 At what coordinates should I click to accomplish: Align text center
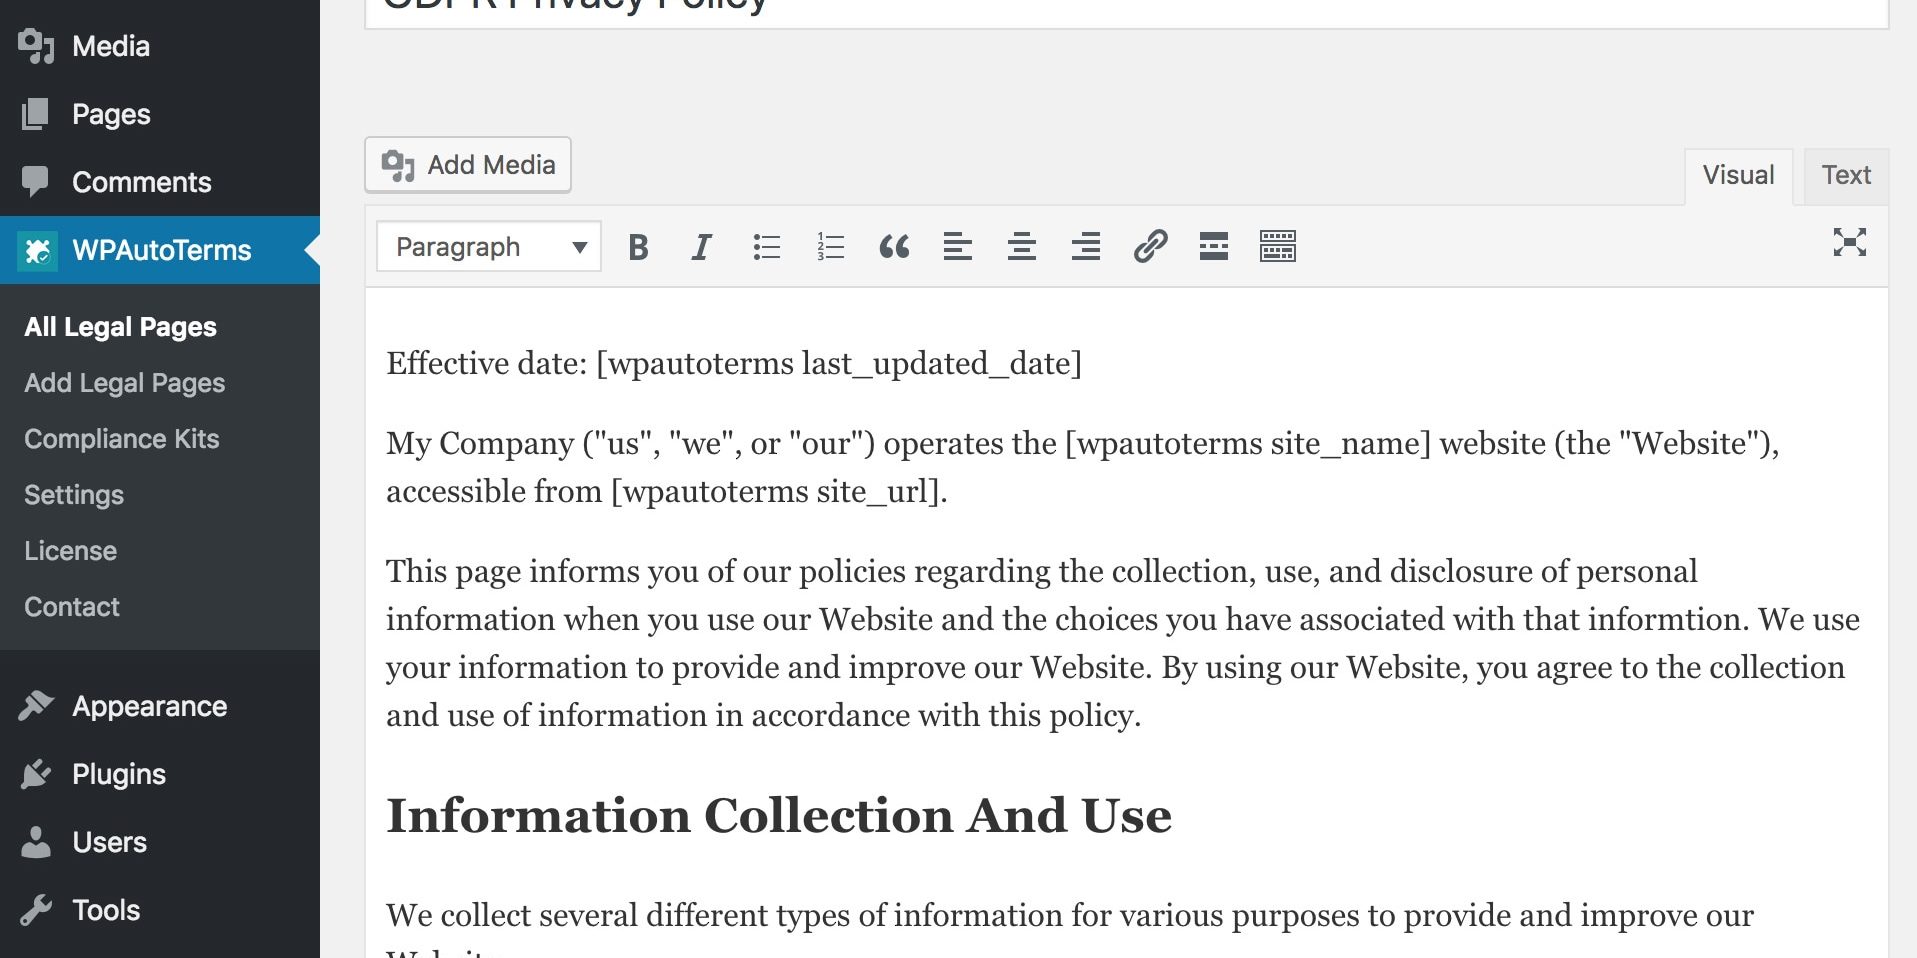tap(1022, 247)
